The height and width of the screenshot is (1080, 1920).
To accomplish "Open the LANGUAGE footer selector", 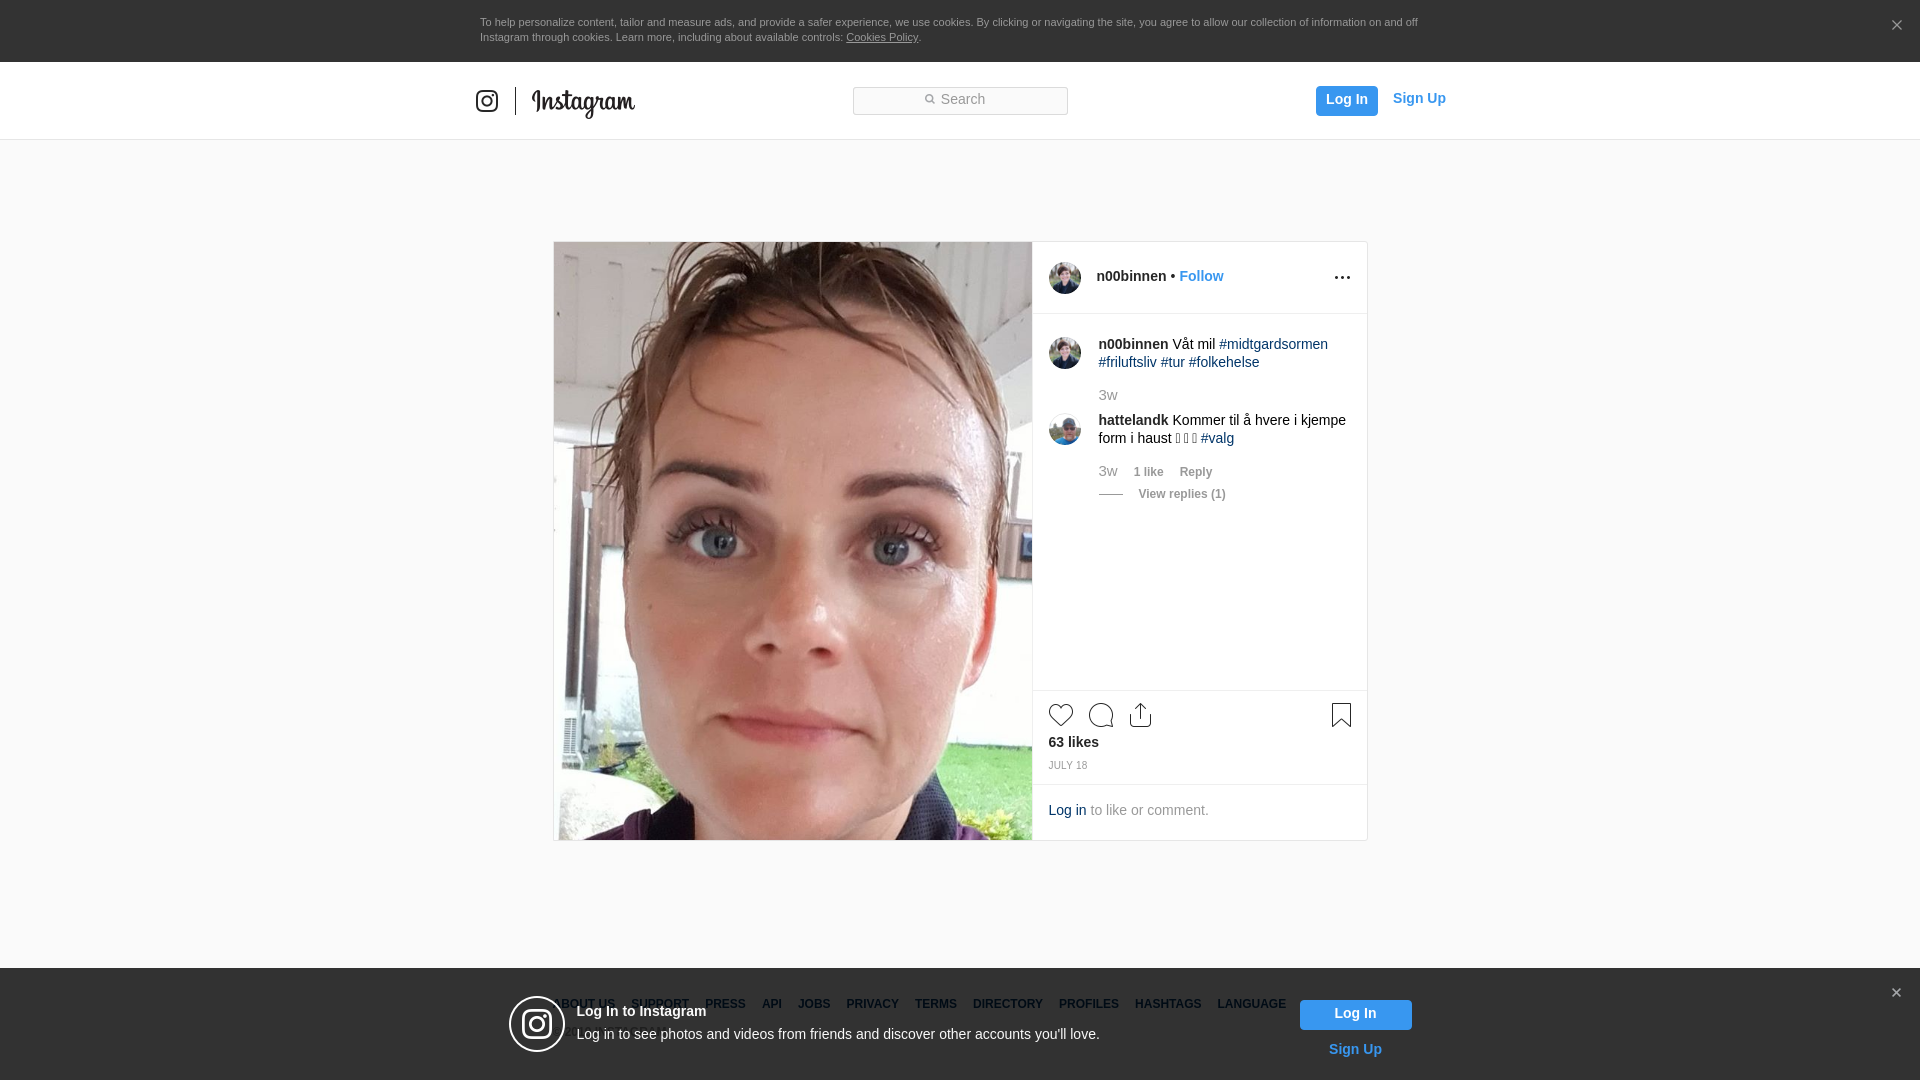I will [1251, 1004].
